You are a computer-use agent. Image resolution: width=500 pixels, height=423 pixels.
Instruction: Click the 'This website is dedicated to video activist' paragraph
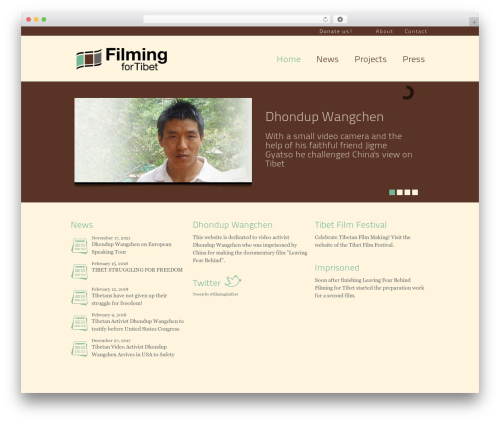pyautogui.click(x=250, y=249)
